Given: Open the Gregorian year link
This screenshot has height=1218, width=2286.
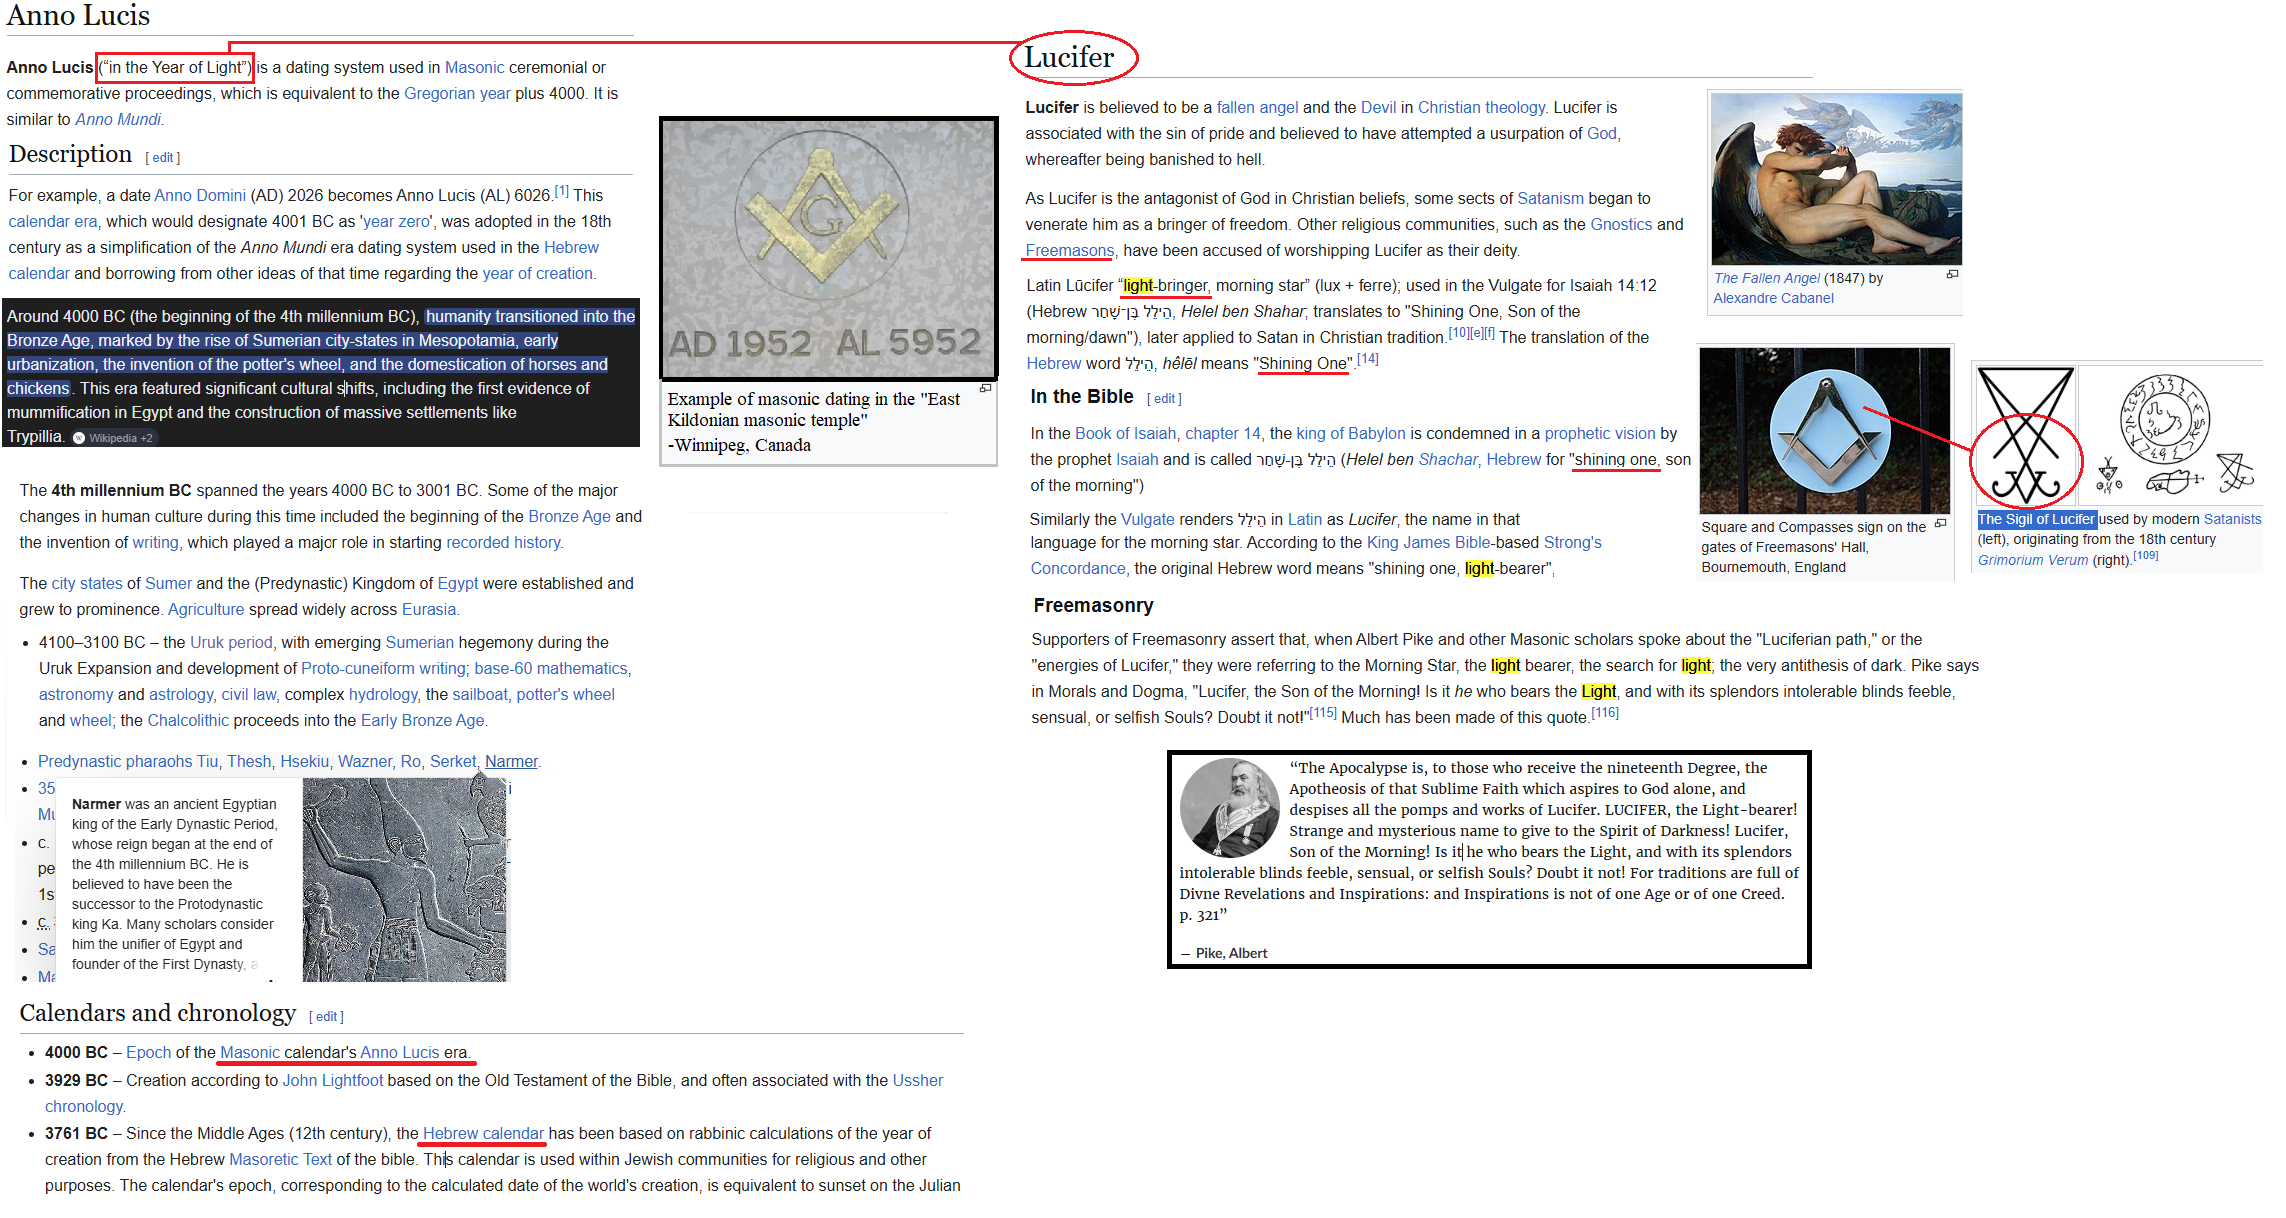Looking at the screenshot, I should (x=457, y=94).
